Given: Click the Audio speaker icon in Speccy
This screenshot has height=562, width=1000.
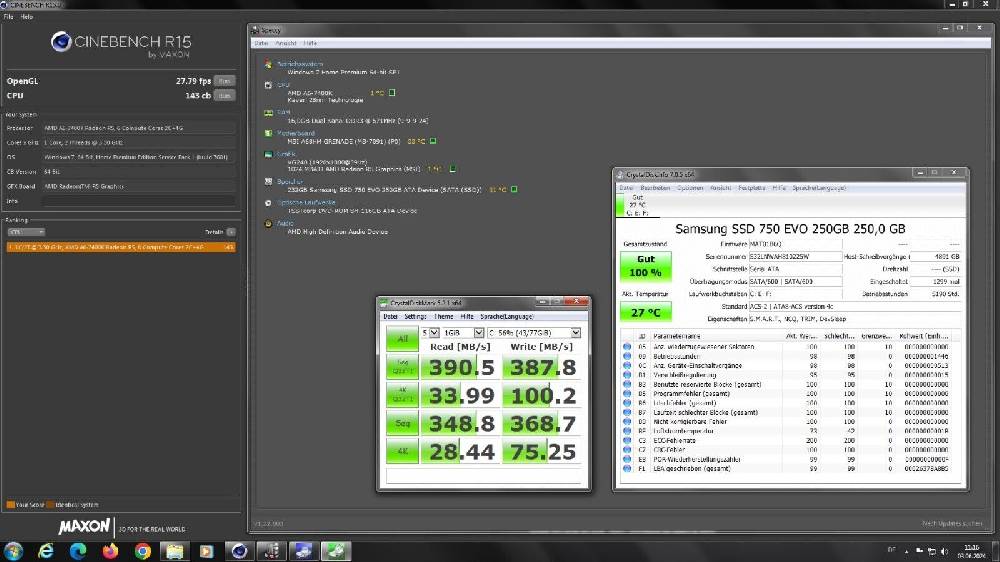Looking at the screenshot, I should (x=268, y=224).
